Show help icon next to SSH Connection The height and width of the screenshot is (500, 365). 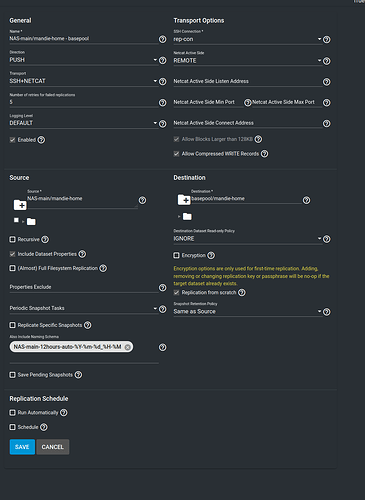(x=327, y=40)
